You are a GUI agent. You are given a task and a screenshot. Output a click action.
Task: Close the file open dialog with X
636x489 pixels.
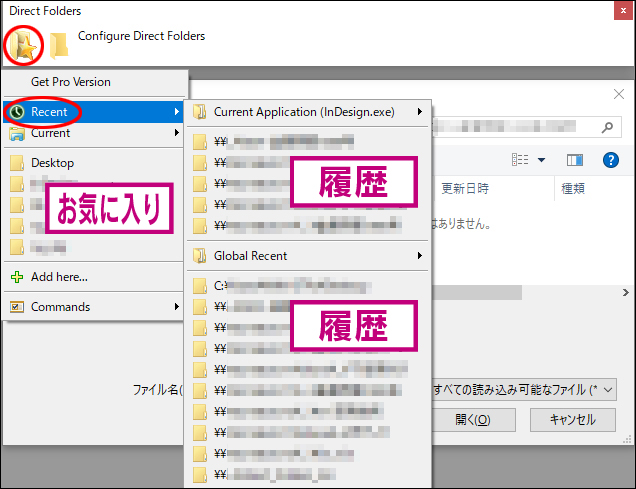tap(619, 94)
